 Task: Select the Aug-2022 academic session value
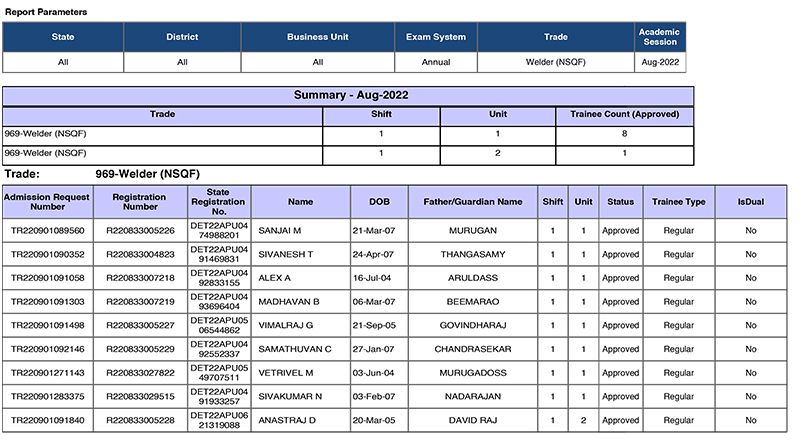pos(659,62)
